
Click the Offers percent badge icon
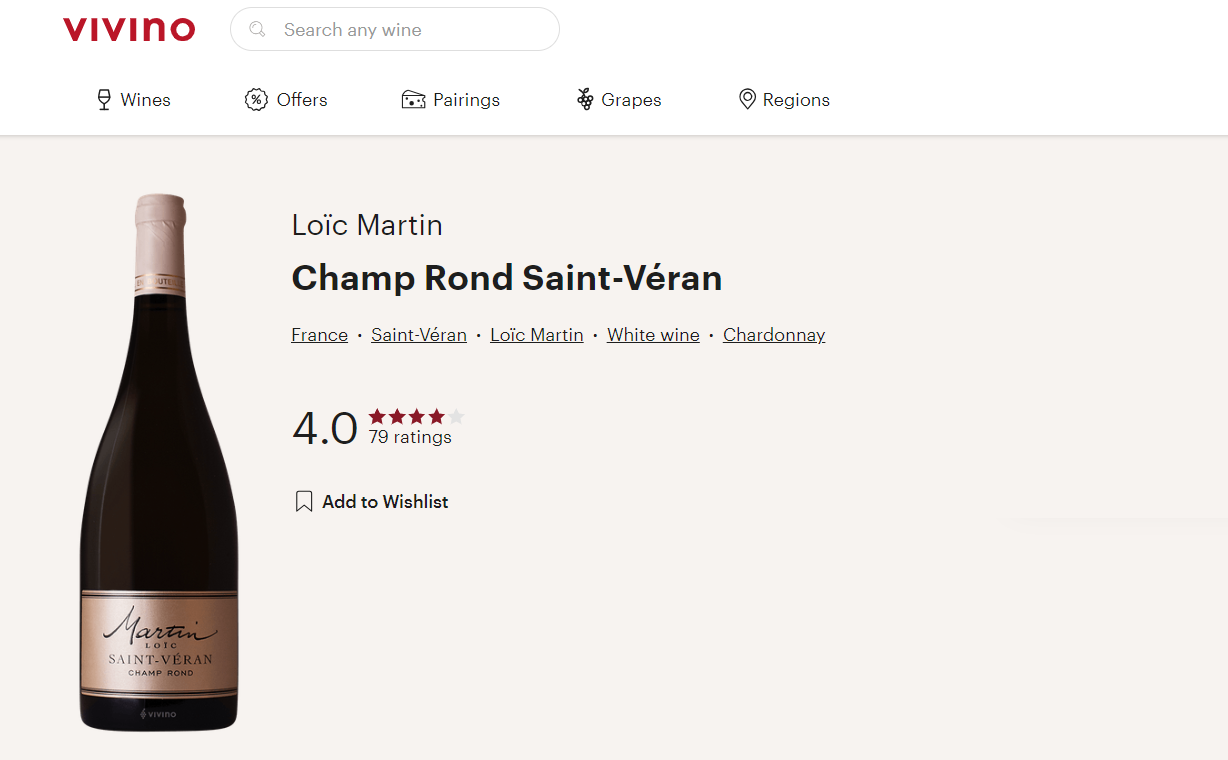[256, 100]
